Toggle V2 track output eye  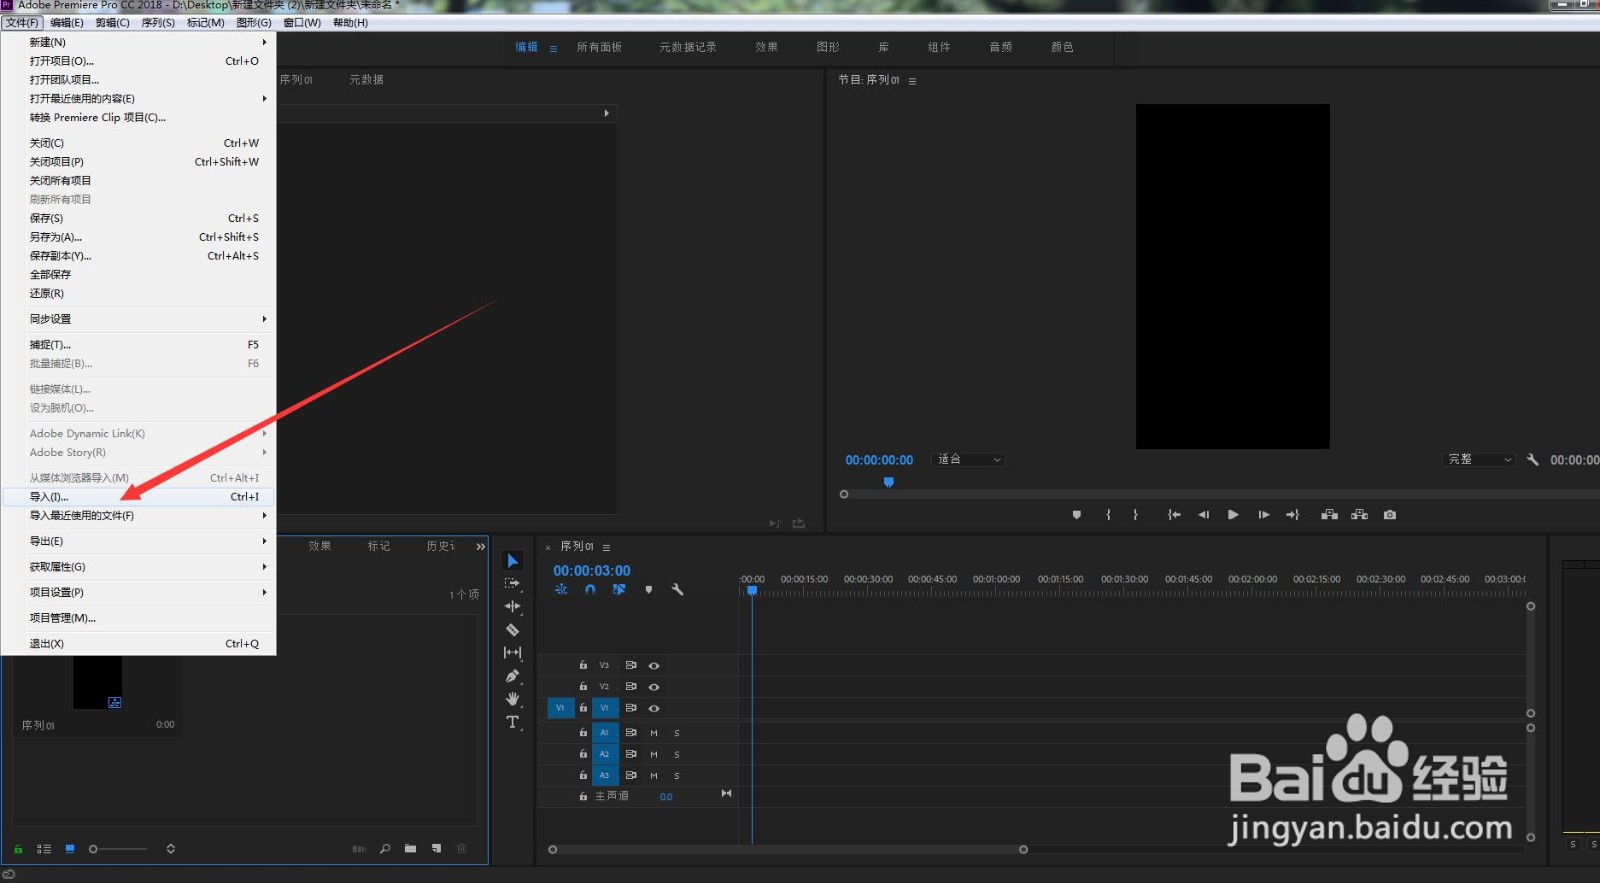tap(654, 687)
